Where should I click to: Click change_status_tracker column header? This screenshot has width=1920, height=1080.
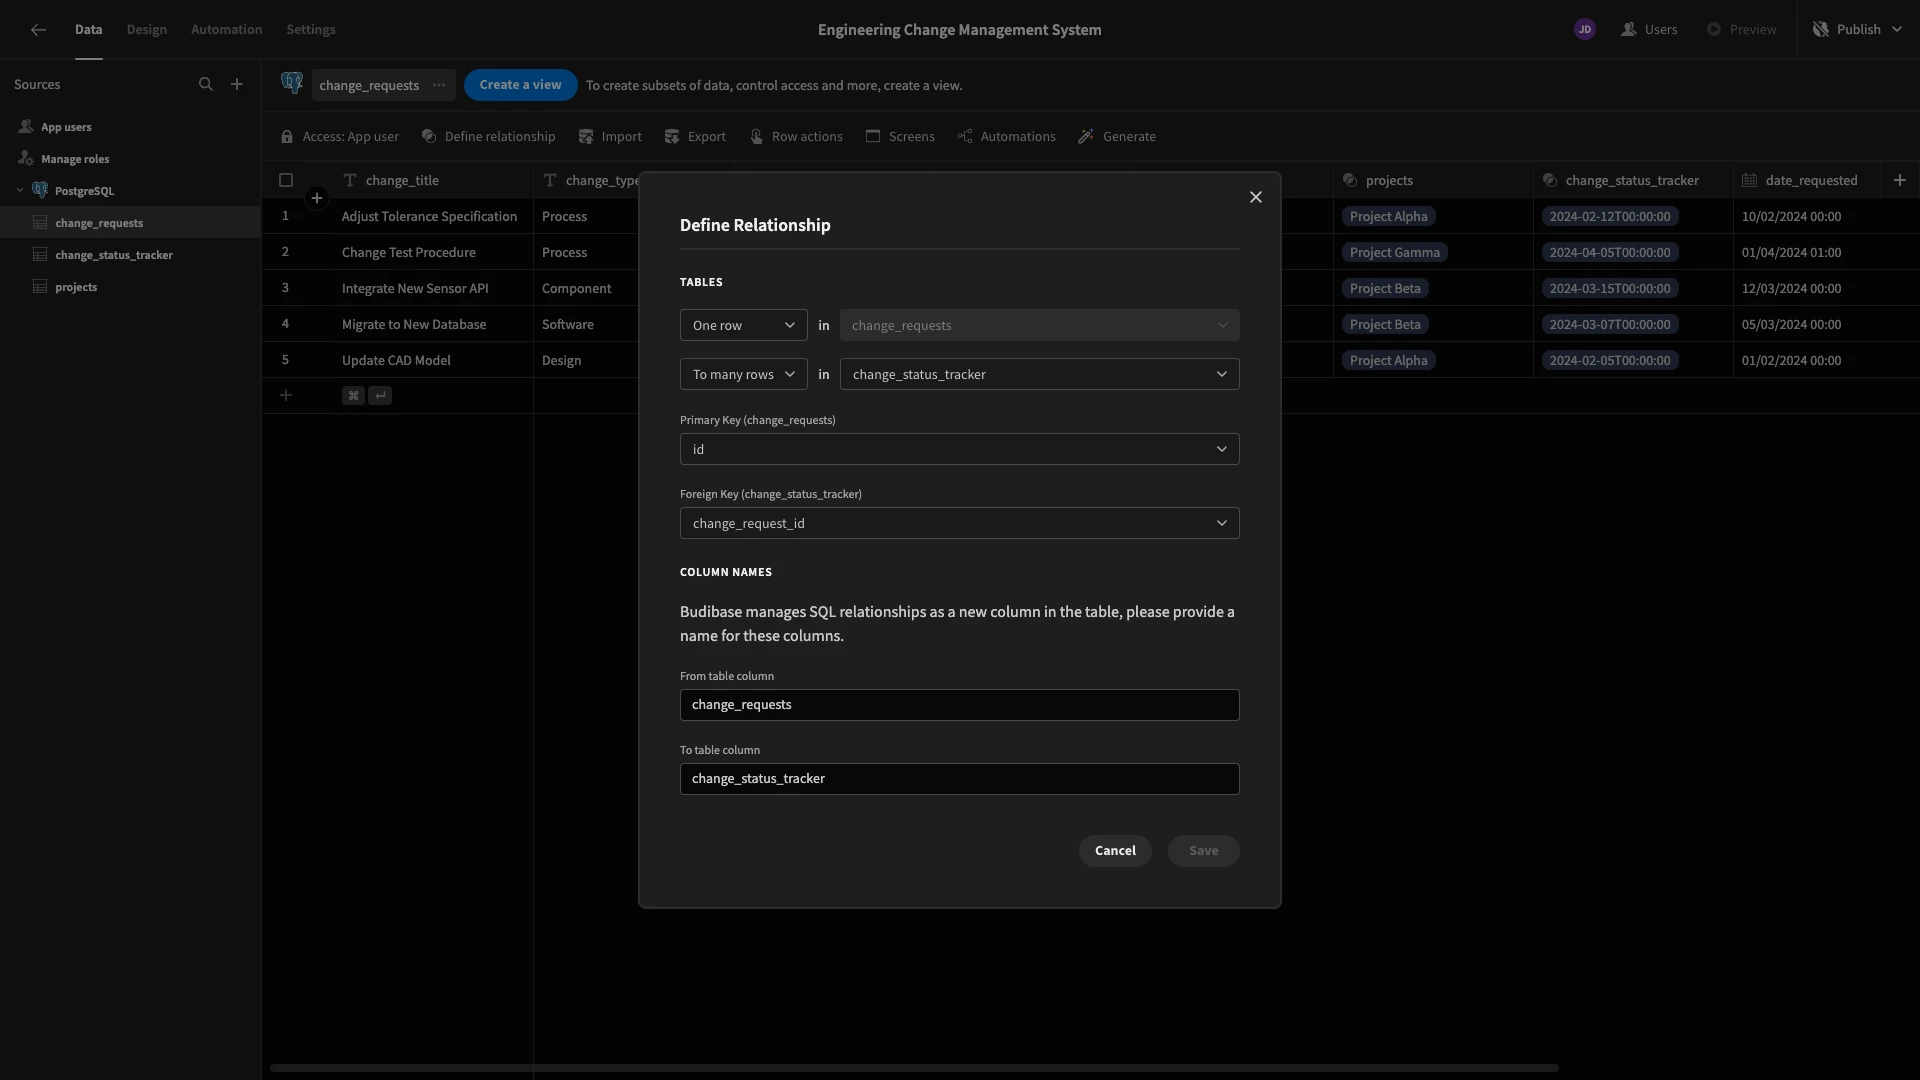1633,180
